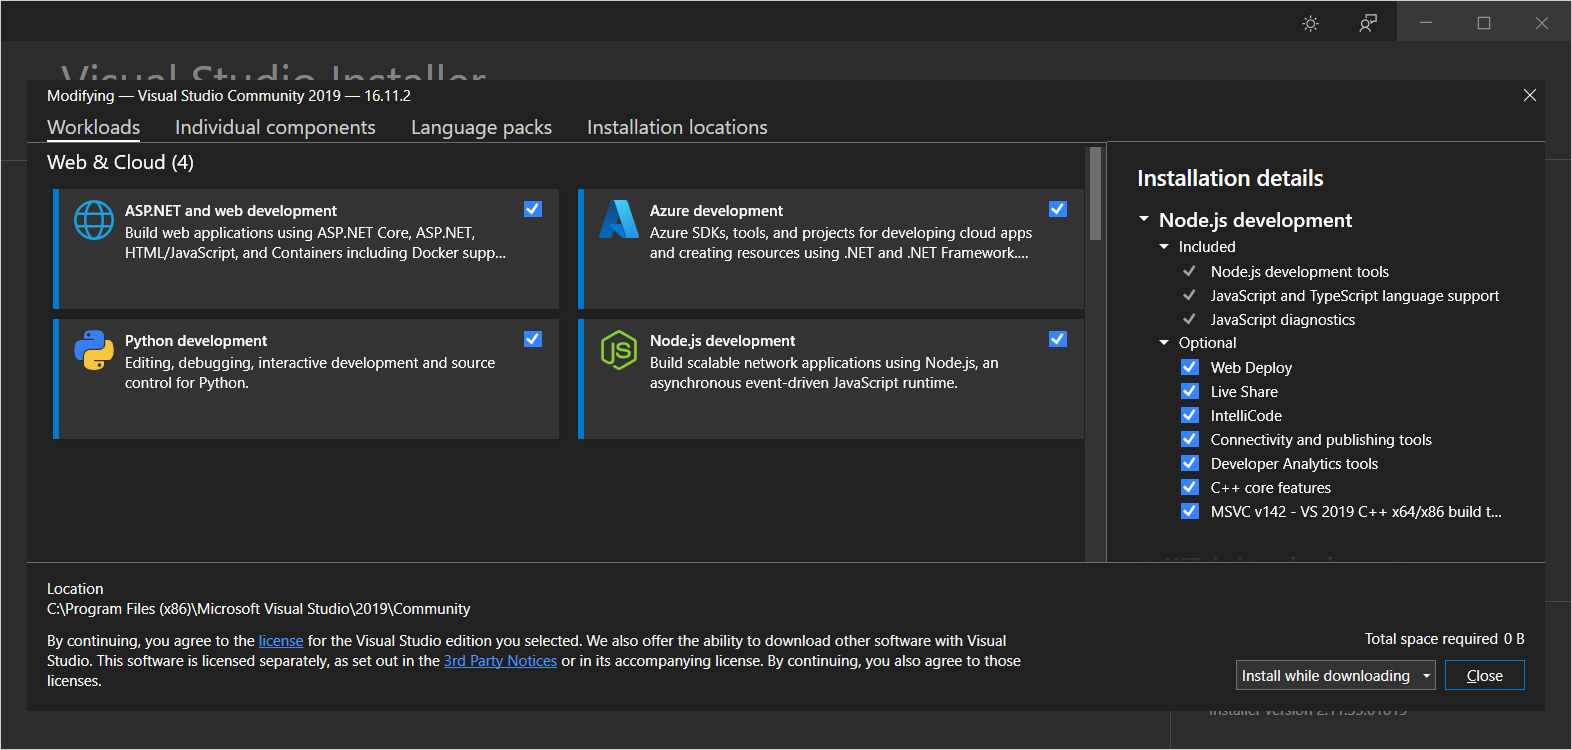Open the send feedback icon
1572x750 pixels.
(x=1368, y=23)
